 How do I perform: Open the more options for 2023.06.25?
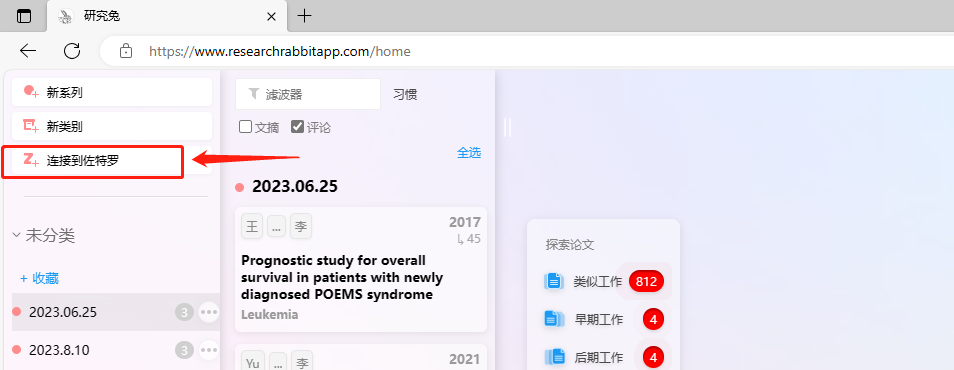click(209, 312)
